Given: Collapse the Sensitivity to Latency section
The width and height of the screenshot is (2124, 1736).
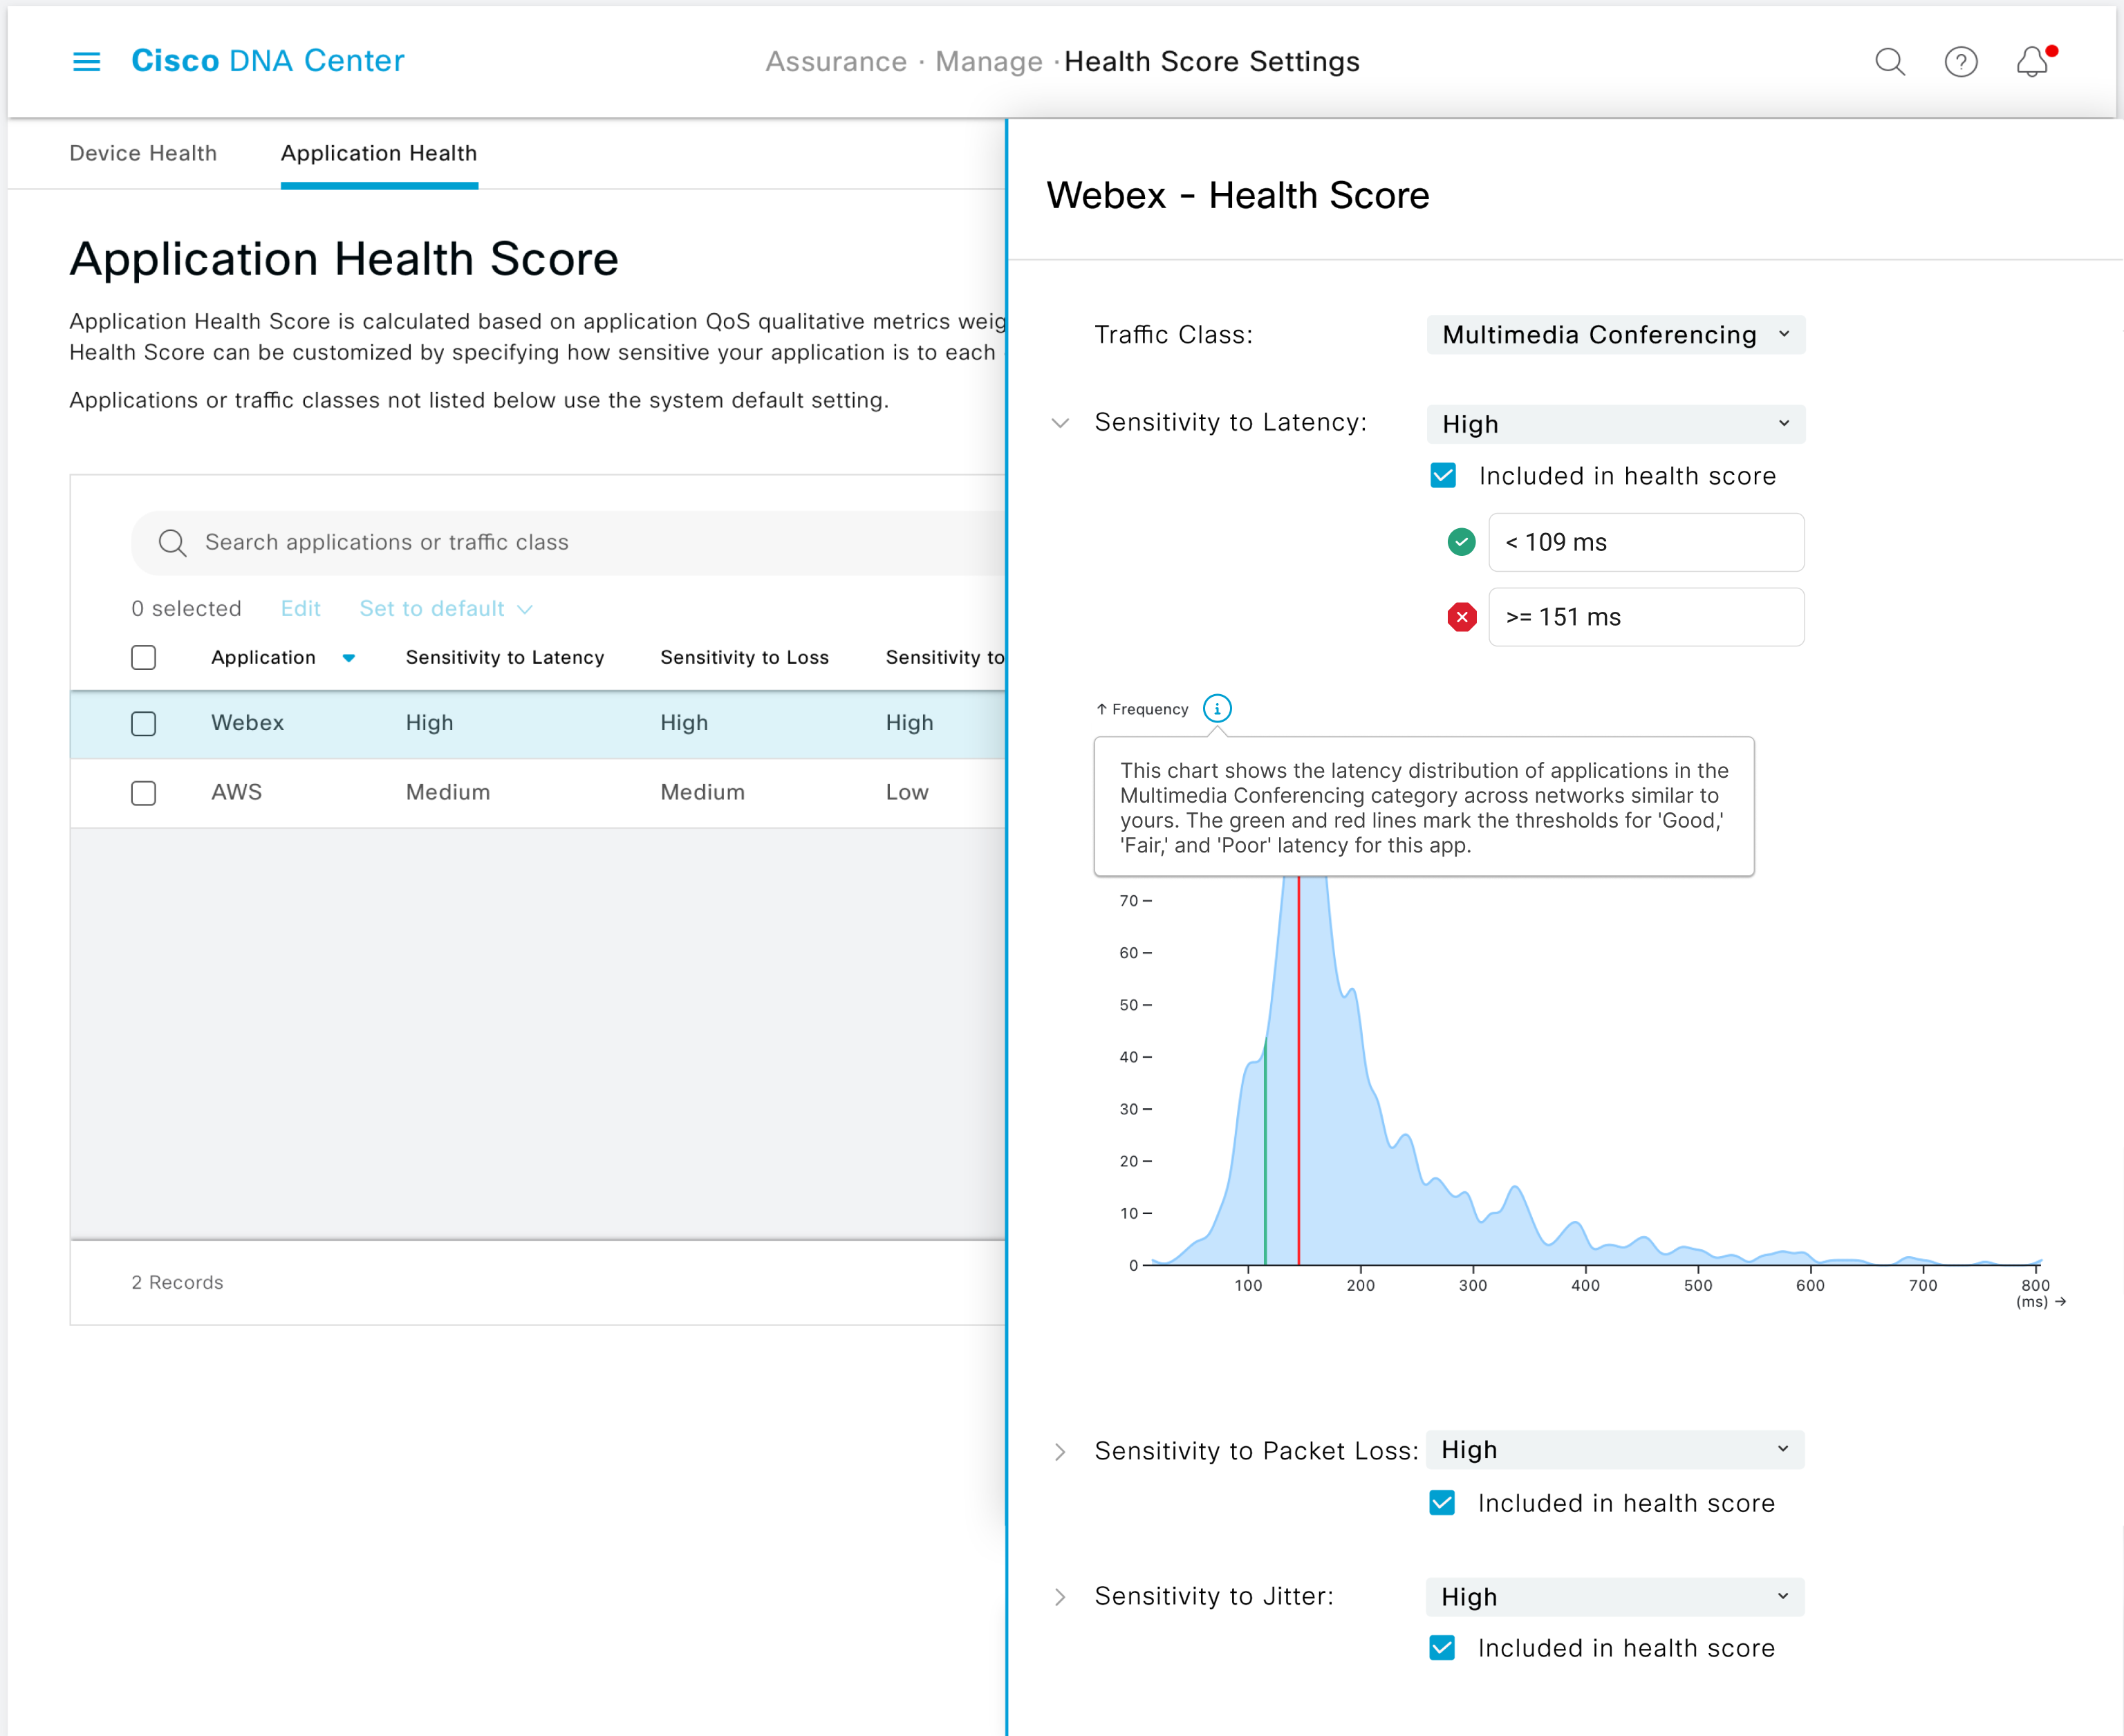Looking at the screenshot, I should (1060, 423).
